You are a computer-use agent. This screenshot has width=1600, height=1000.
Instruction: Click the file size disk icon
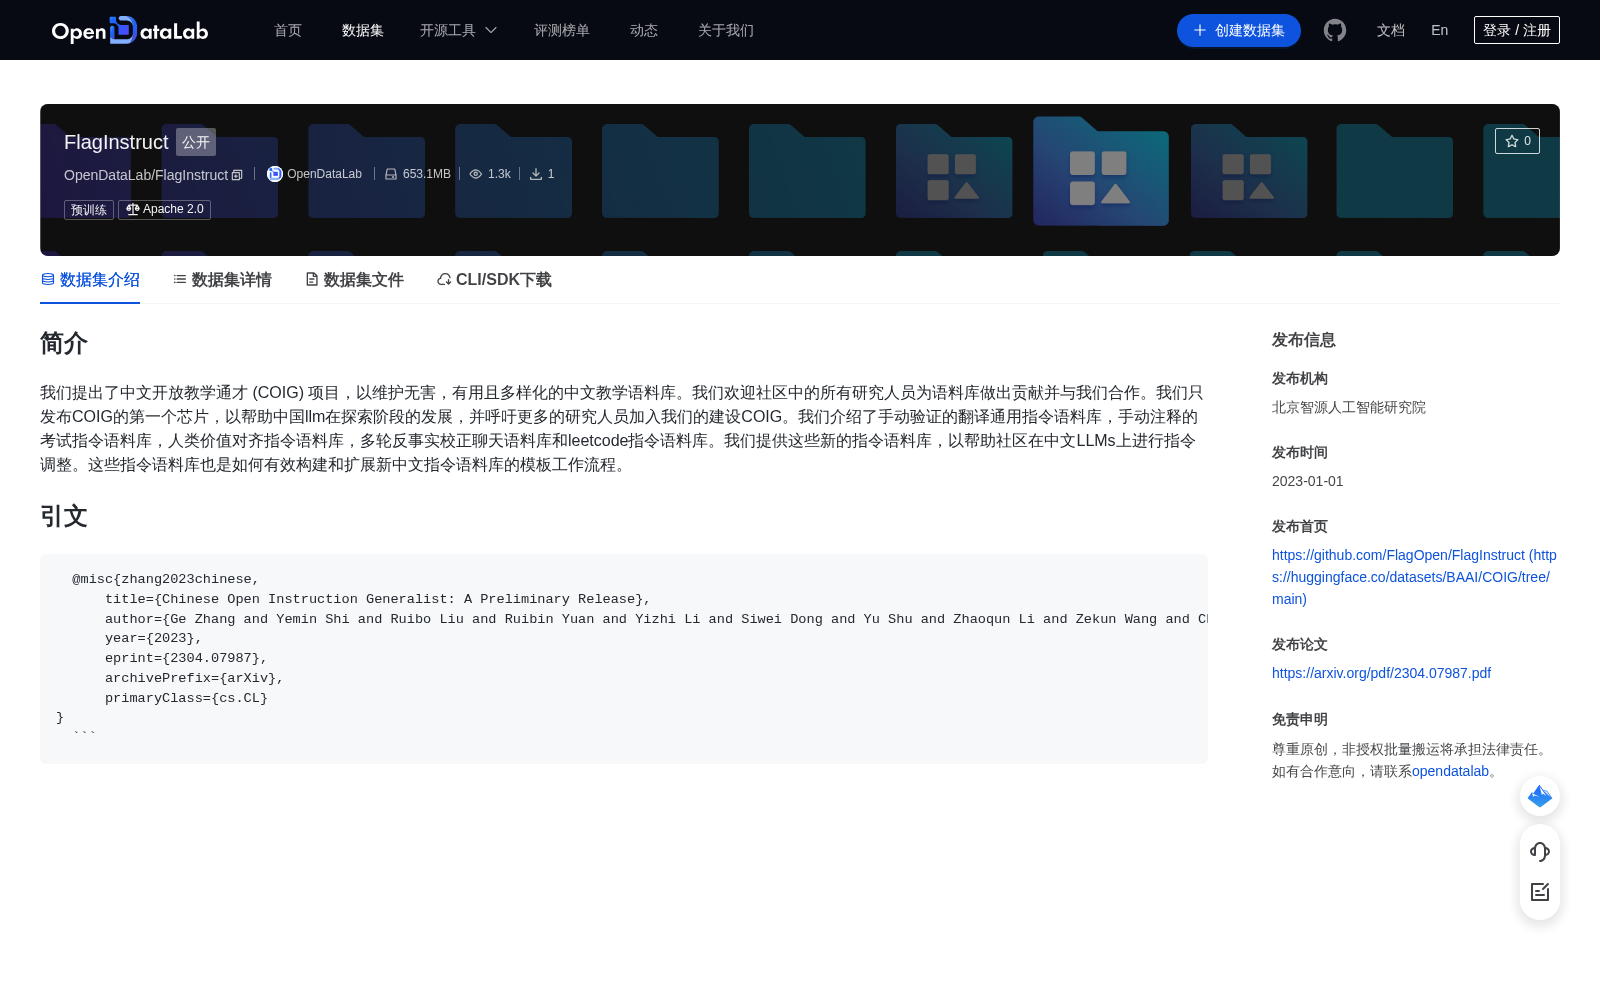[x=391, y=174]
